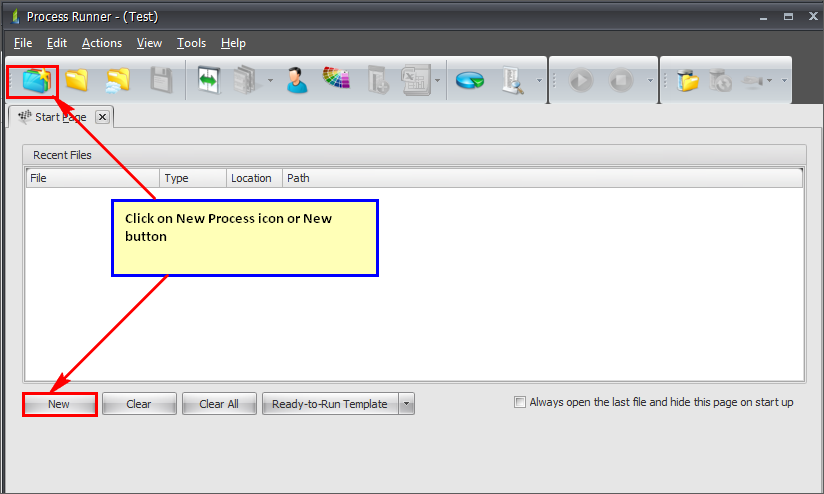Click the grayed plug connector icon
Screen dimensions: 824x494
click(753, 81)
